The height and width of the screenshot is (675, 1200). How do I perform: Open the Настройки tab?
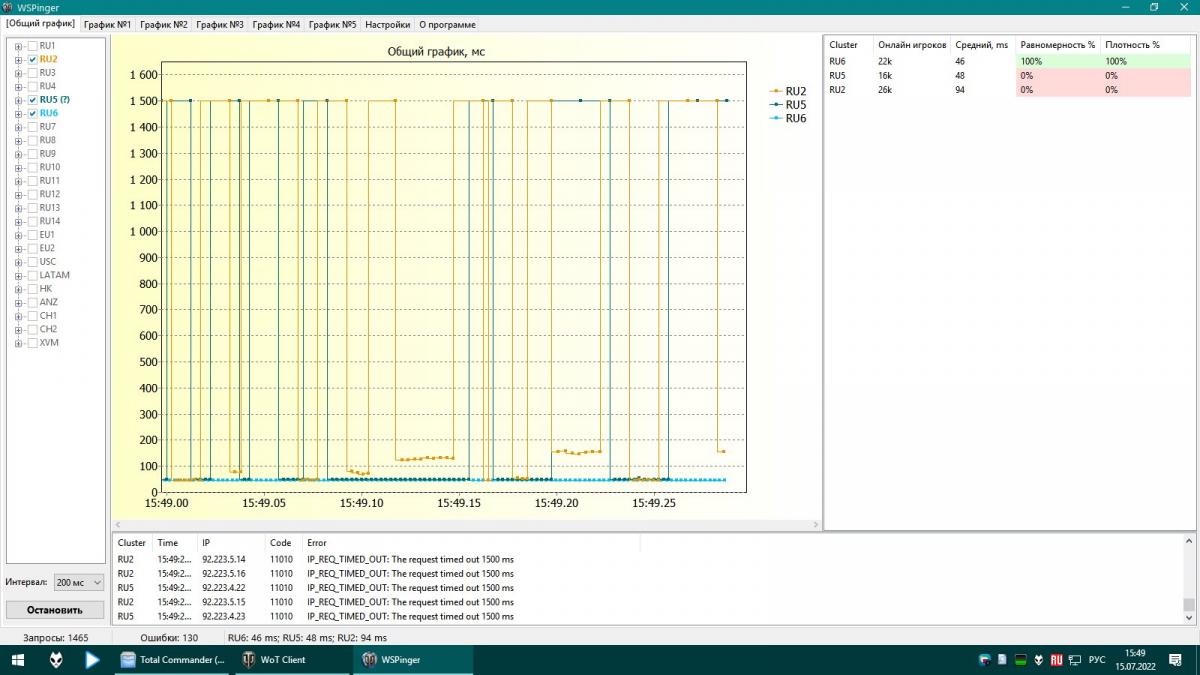click(x=386, y=24)
